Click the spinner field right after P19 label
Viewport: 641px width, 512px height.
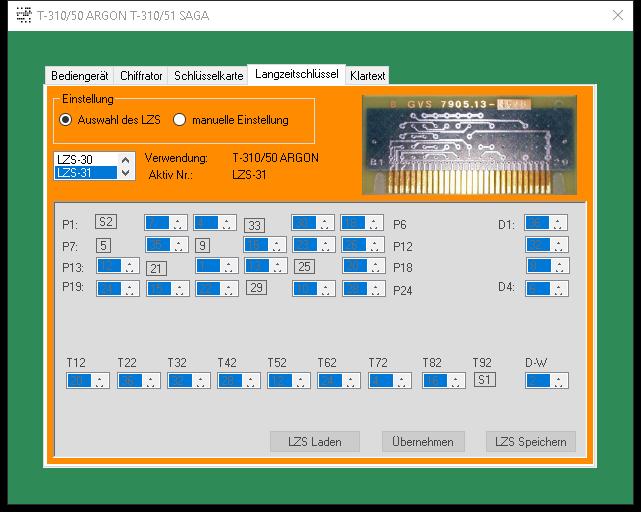[x=118, y=289]
